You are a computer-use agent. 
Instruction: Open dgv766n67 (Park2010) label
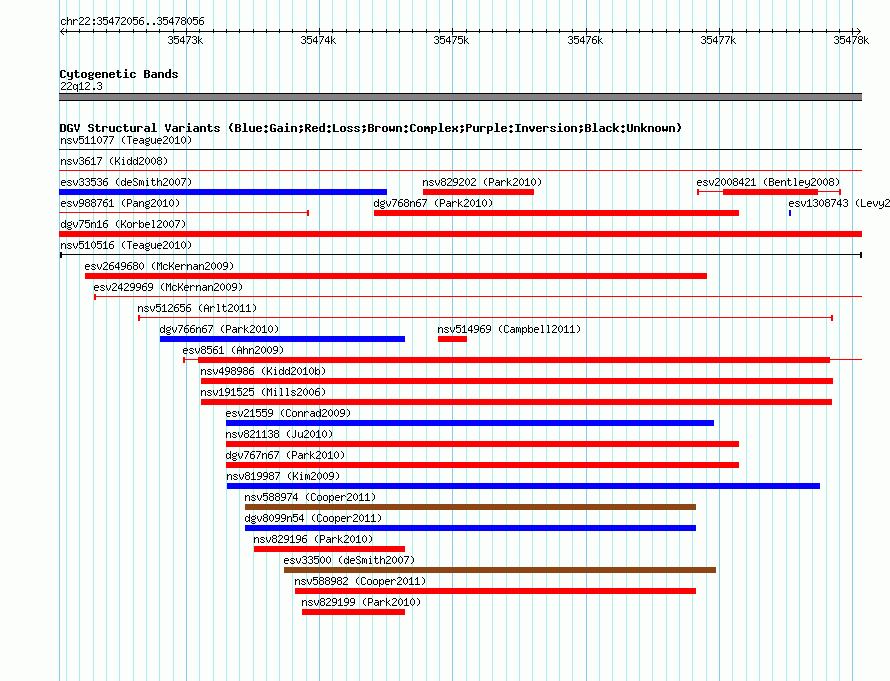[219, 329]
